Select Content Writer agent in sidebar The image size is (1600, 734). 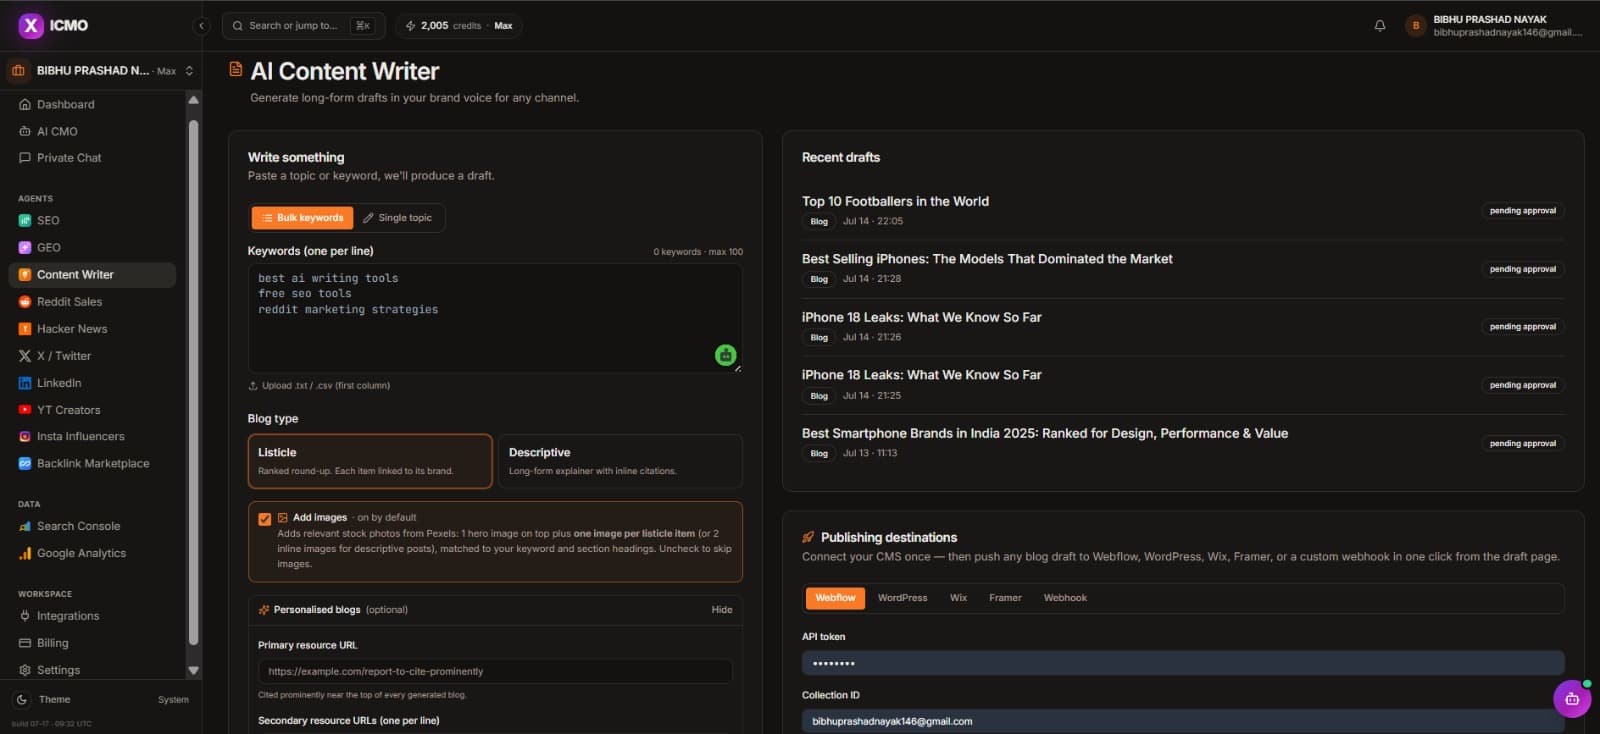[92, 274]
